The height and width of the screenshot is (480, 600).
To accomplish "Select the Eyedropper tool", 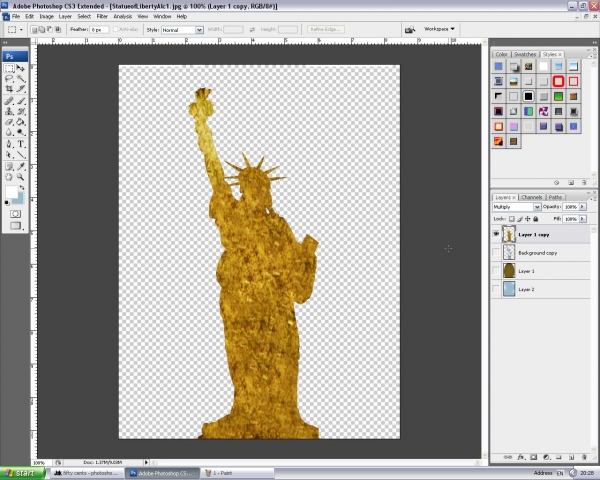I will [21, 167].
